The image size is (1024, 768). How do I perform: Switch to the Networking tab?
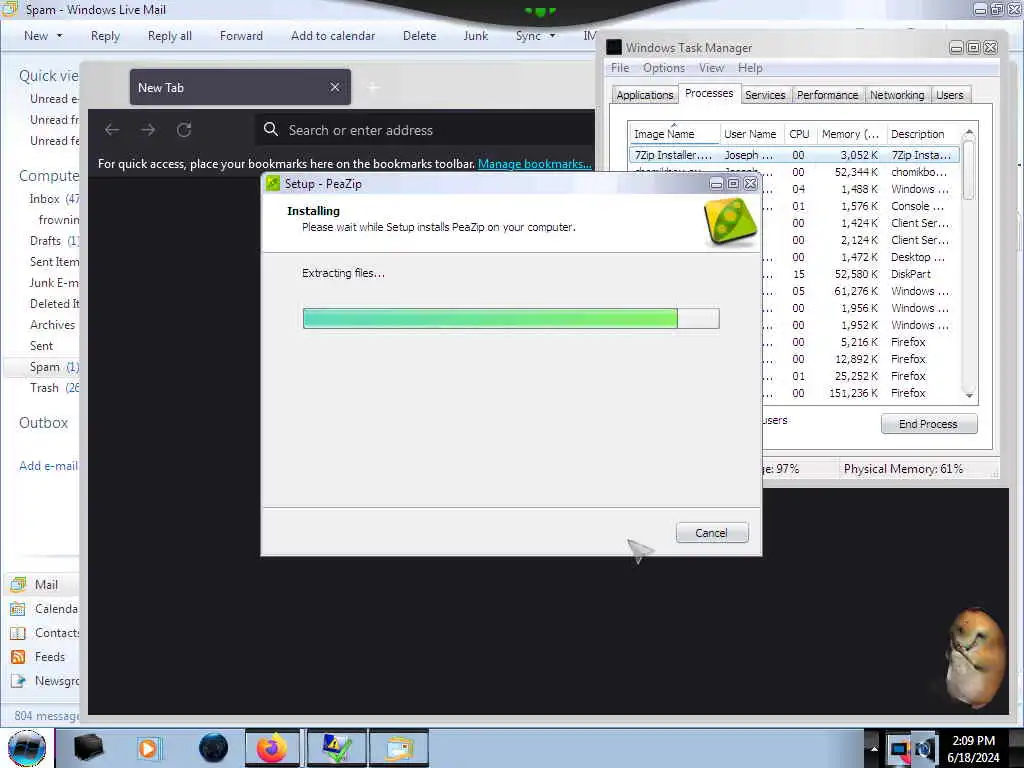(x=897, y=95)
